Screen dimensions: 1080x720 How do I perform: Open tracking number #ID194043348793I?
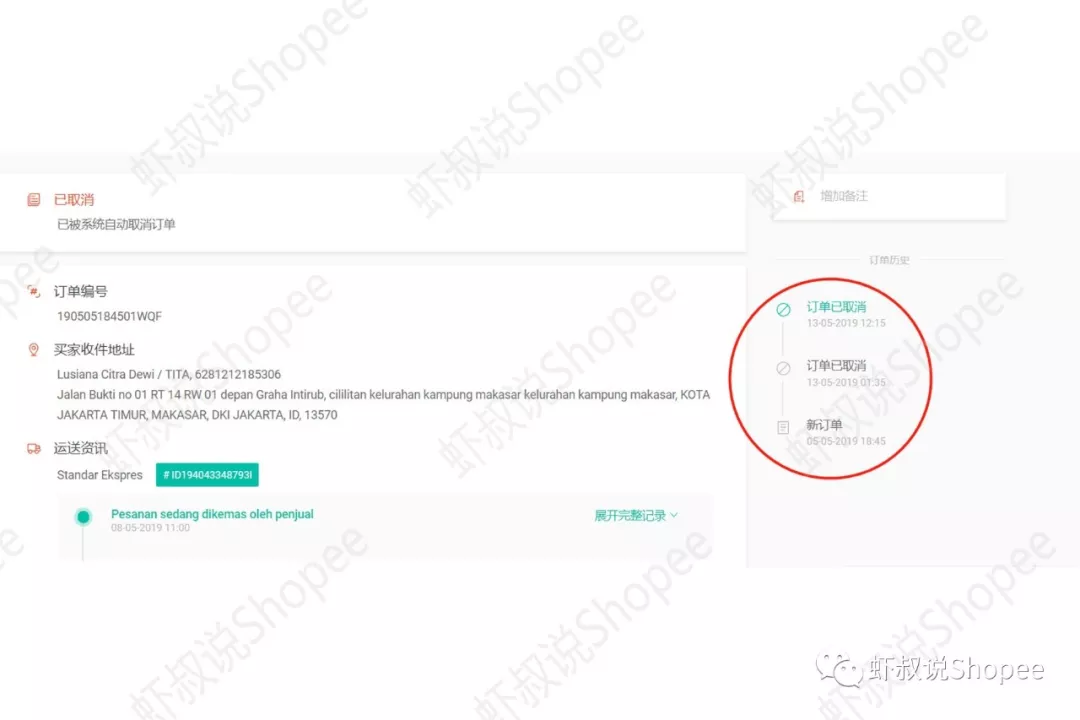click(207, 475)
